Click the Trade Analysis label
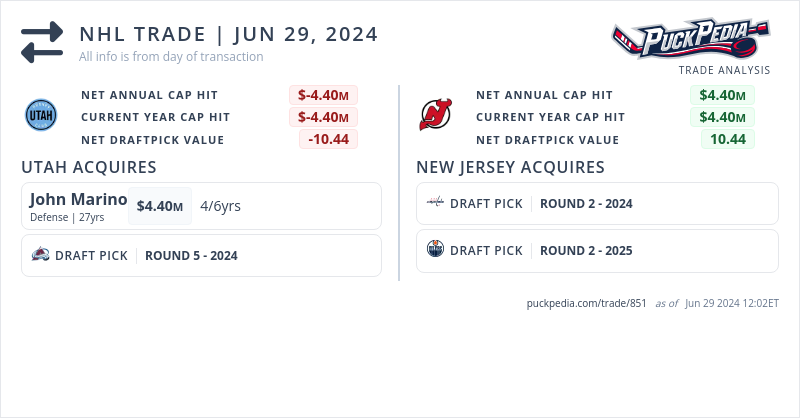This screenshot has height=418, width=800. [724, 70]
